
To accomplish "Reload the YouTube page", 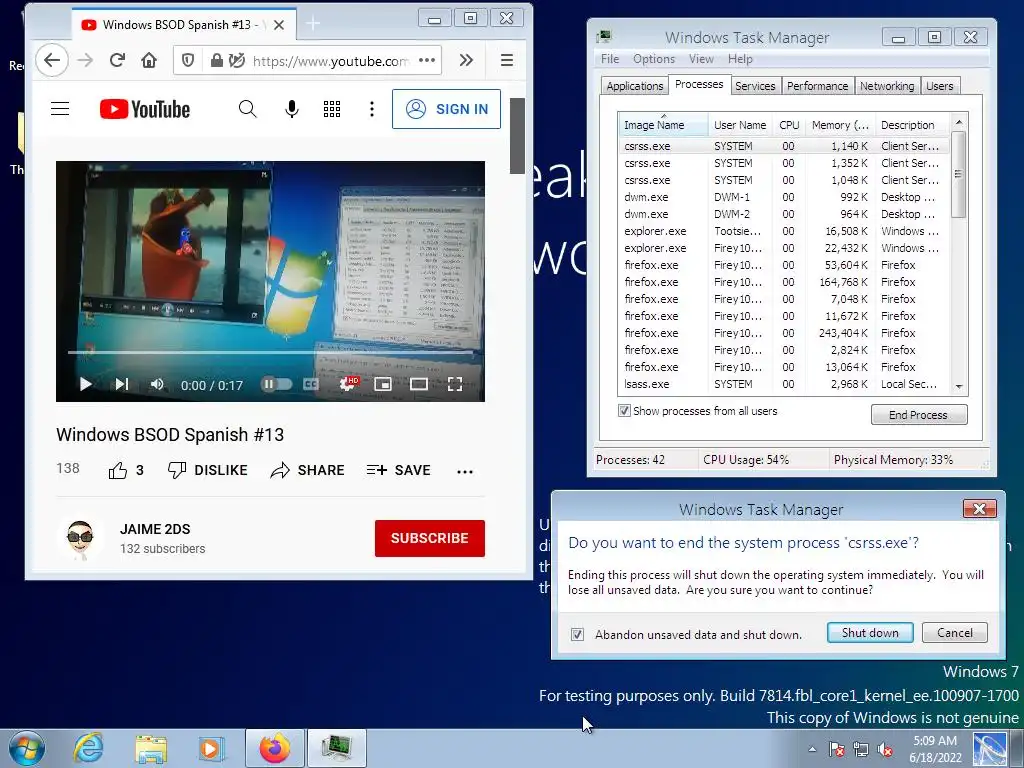I will [x=117, y=61].
